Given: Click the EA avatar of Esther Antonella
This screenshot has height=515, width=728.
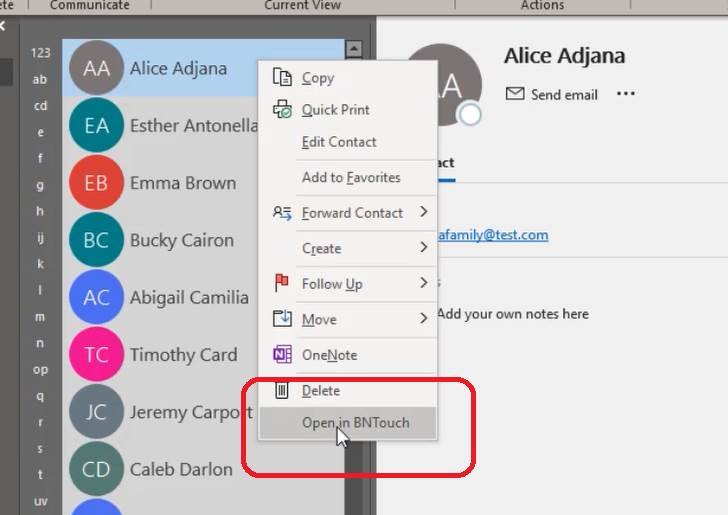Looking at the screenshot, I should point(96,125).
